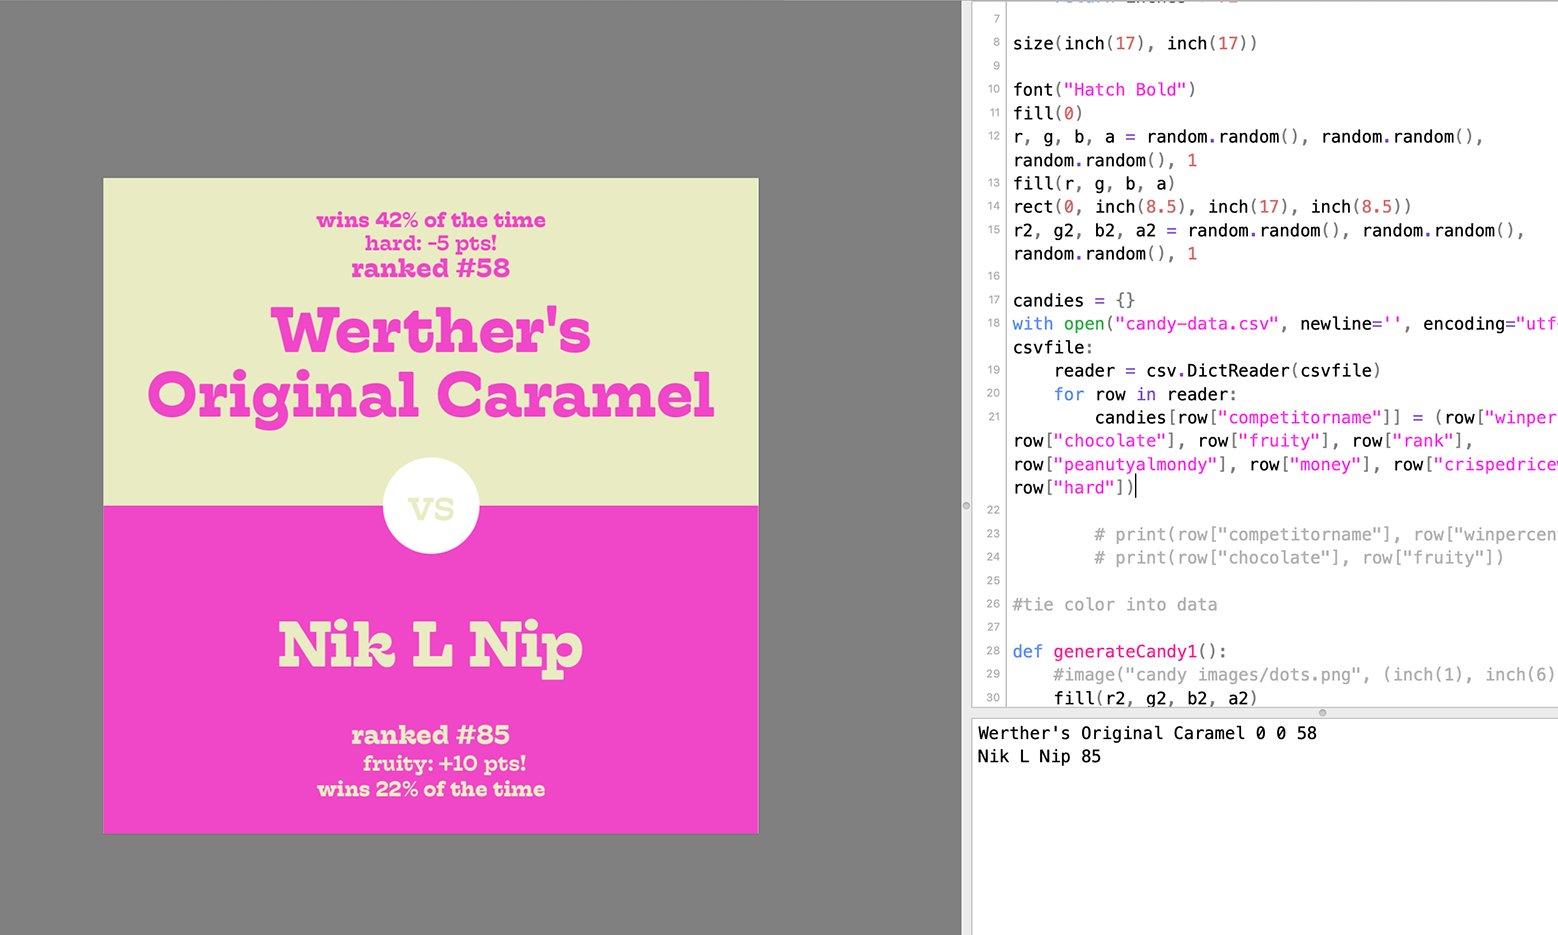Place cursor on the fill(r, g, b, a) line
This screenshot has height=935, width=1558.
point(1094,183)
